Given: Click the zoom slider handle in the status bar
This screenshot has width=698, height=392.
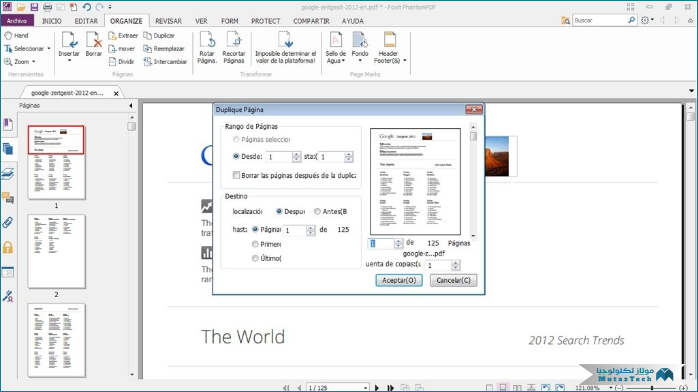Looking at the screenshot, I should pos(651,388).
